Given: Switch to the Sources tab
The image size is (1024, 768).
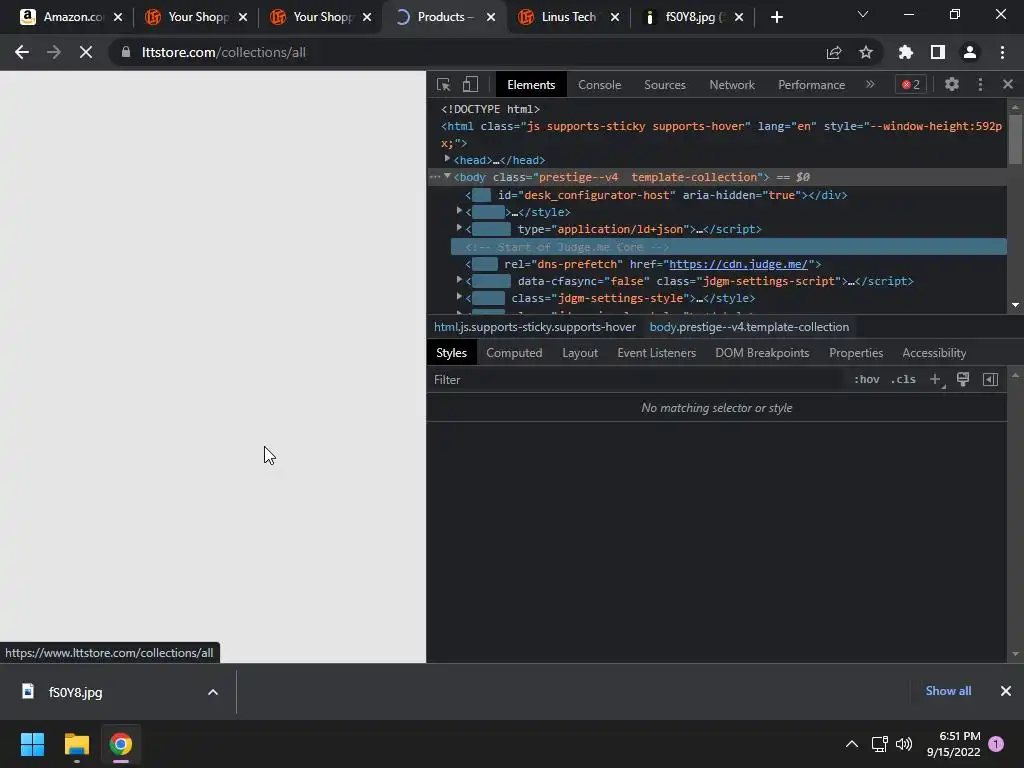Looking at the screenshot, I should (664, 85).
